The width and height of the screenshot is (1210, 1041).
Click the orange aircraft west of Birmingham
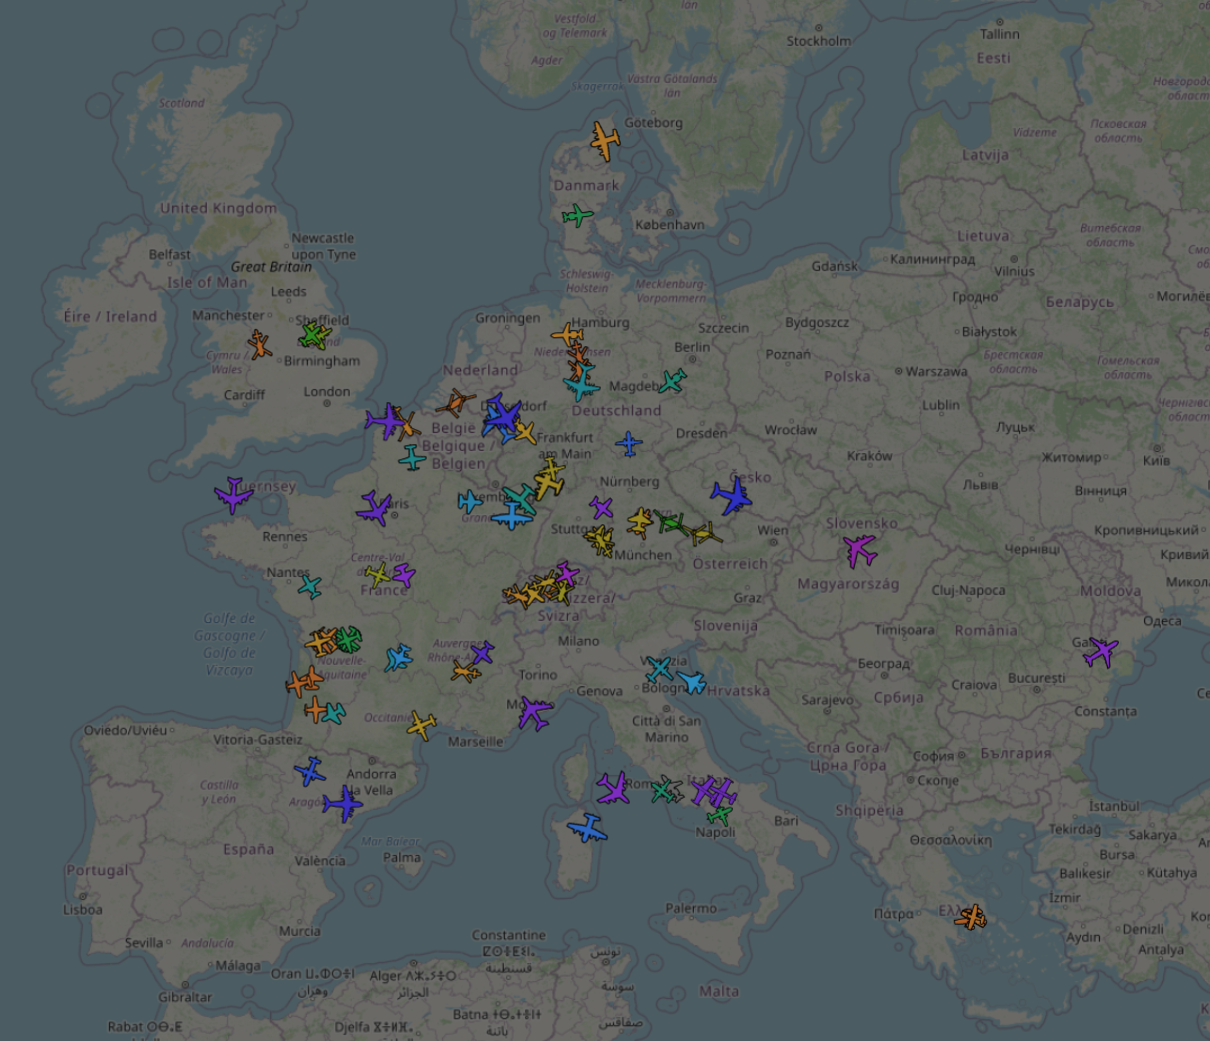[x=260, y=345]
